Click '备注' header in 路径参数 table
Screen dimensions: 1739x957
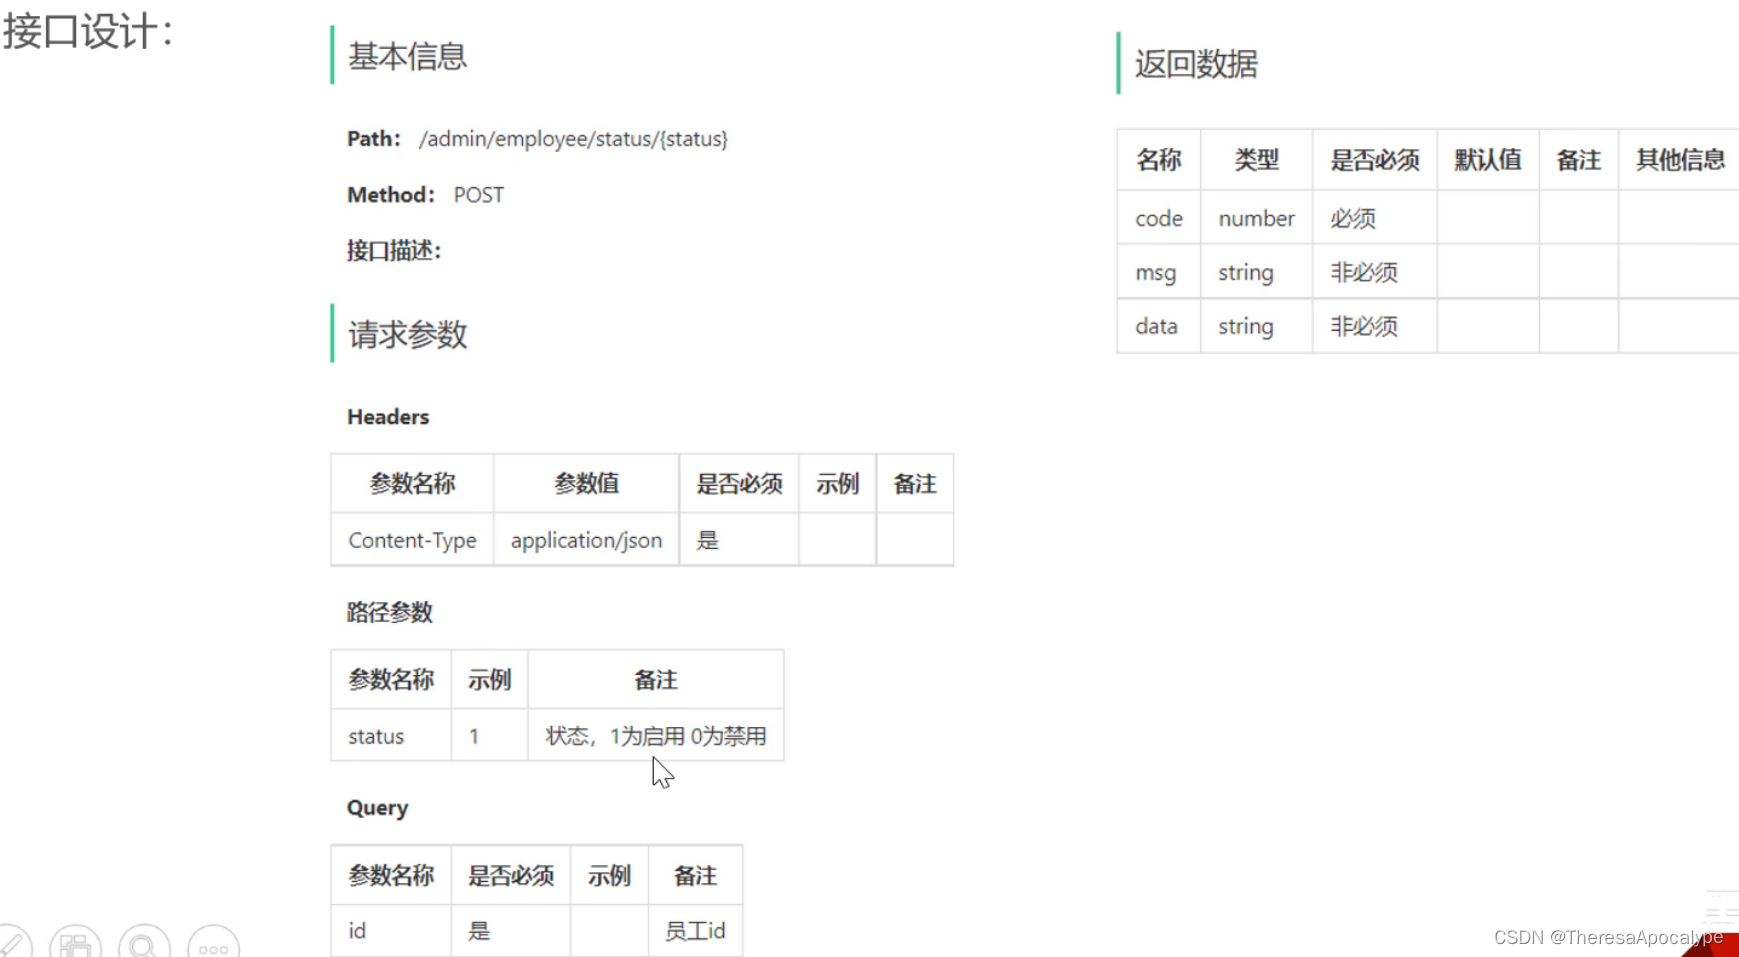click(656, 680)
